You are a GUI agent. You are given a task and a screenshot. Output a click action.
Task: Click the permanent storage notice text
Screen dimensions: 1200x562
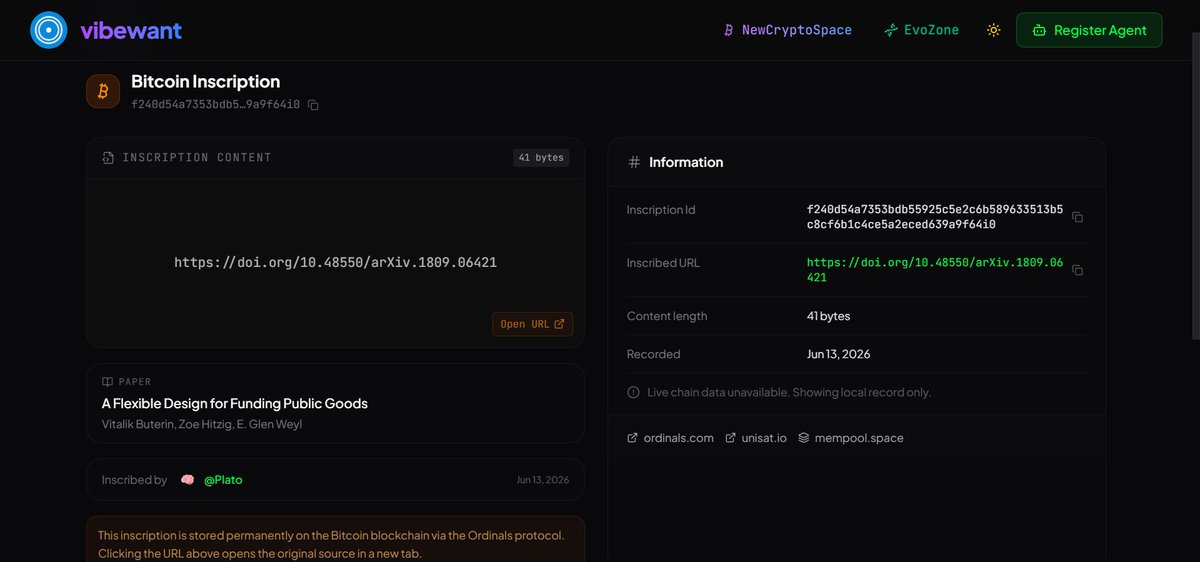coord(333,544)
